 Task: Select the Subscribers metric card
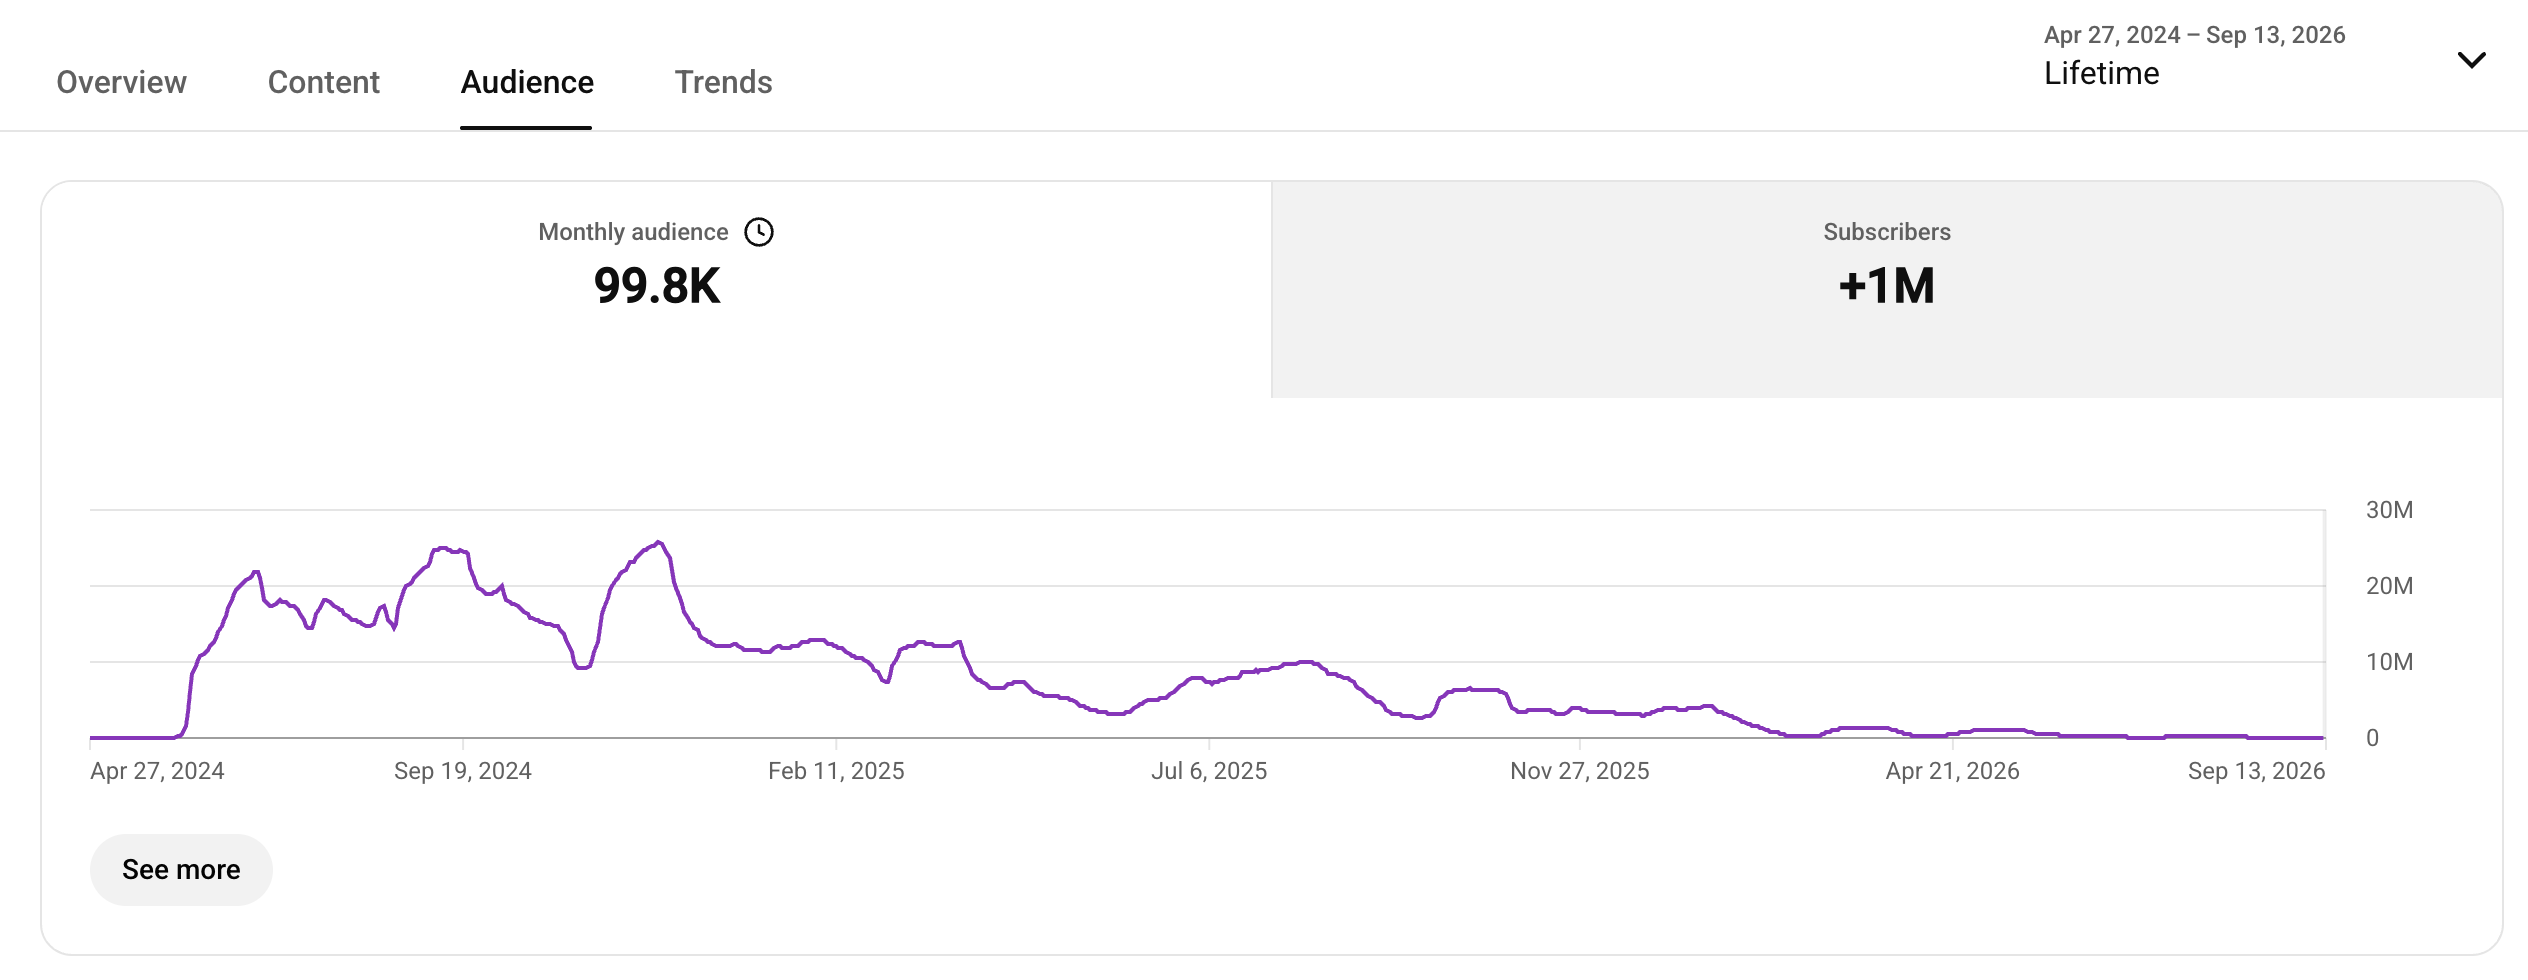tap(1887, 289)
